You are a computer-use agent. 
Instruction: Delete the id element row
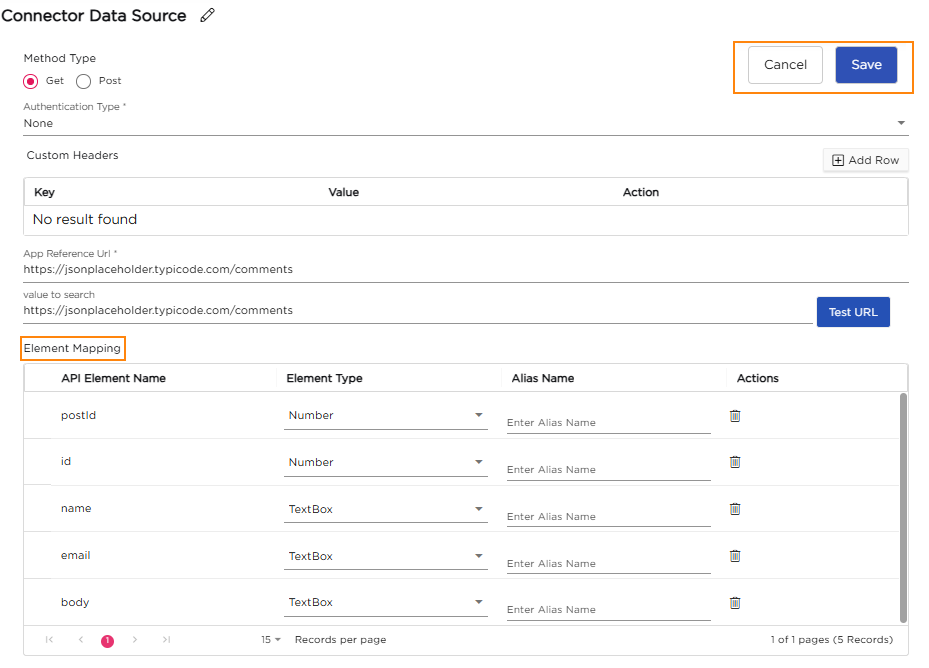click(735, 462)
